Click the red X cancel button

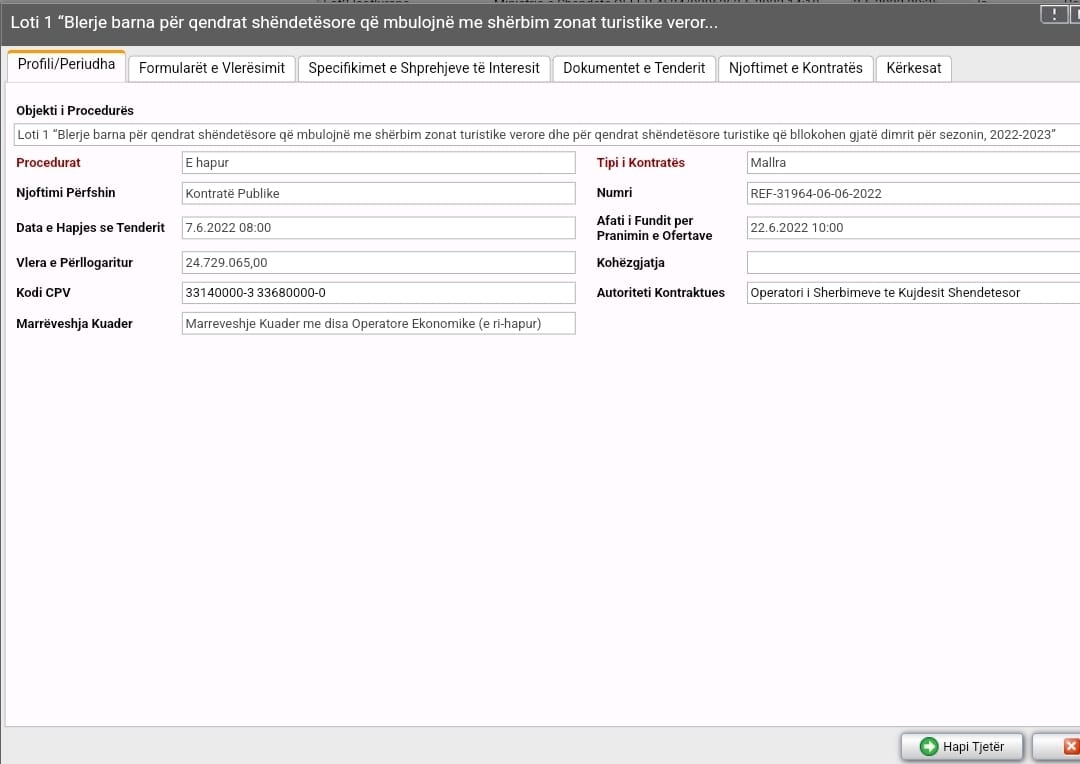[x=1066, y=746]
